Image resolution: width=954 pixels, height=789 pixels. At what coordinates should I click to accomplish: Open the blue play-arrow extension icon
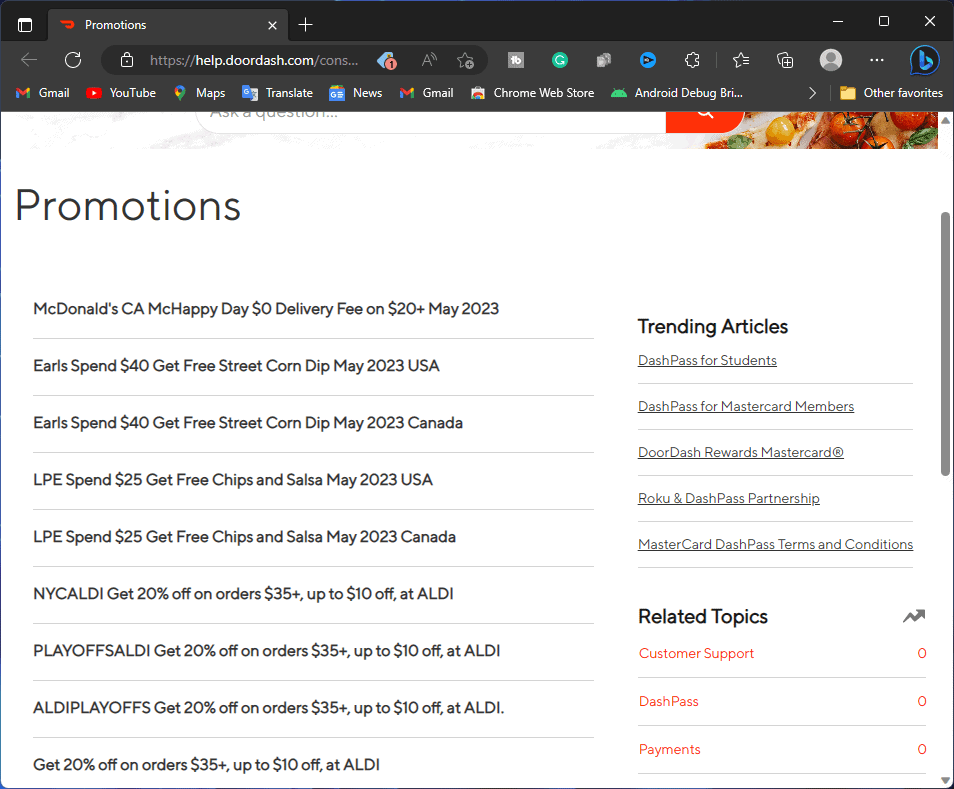pyautogui.click(x=648, y=60)
